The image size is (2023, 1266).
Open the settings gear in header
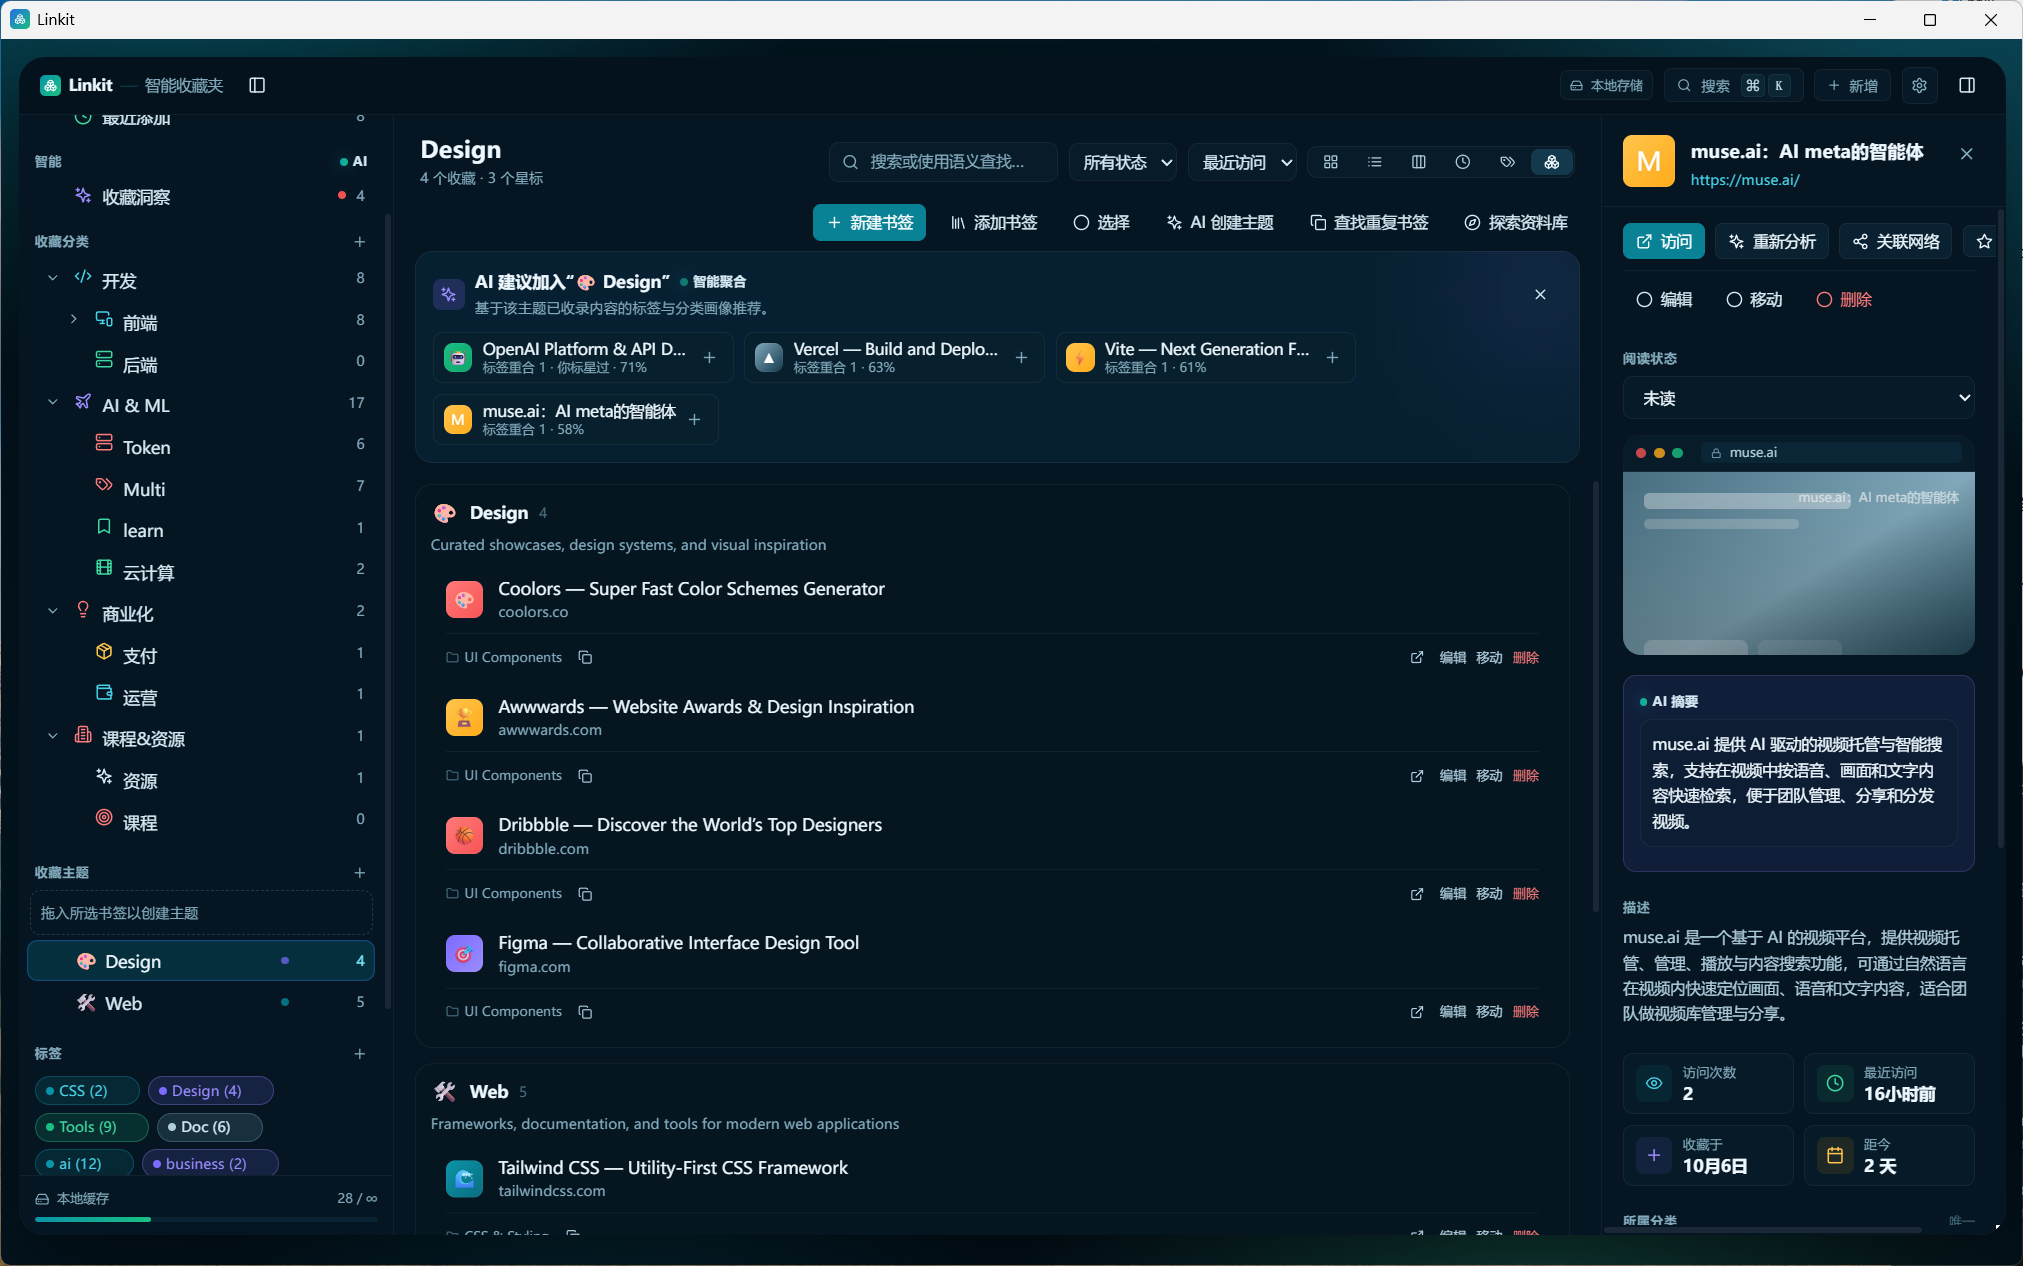pyautogui.click(x=1919, y=85)
